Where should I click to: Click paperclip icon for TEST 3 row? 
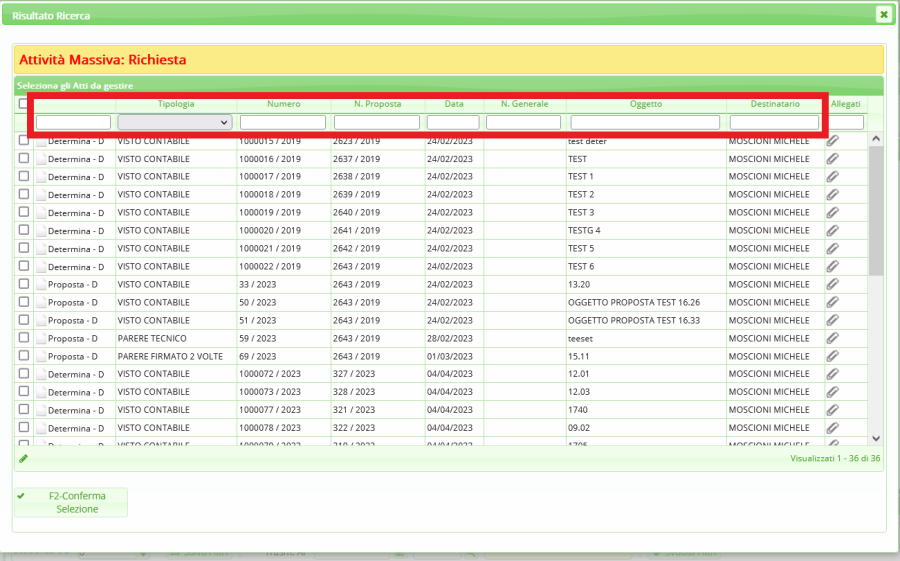coord(832,213)
